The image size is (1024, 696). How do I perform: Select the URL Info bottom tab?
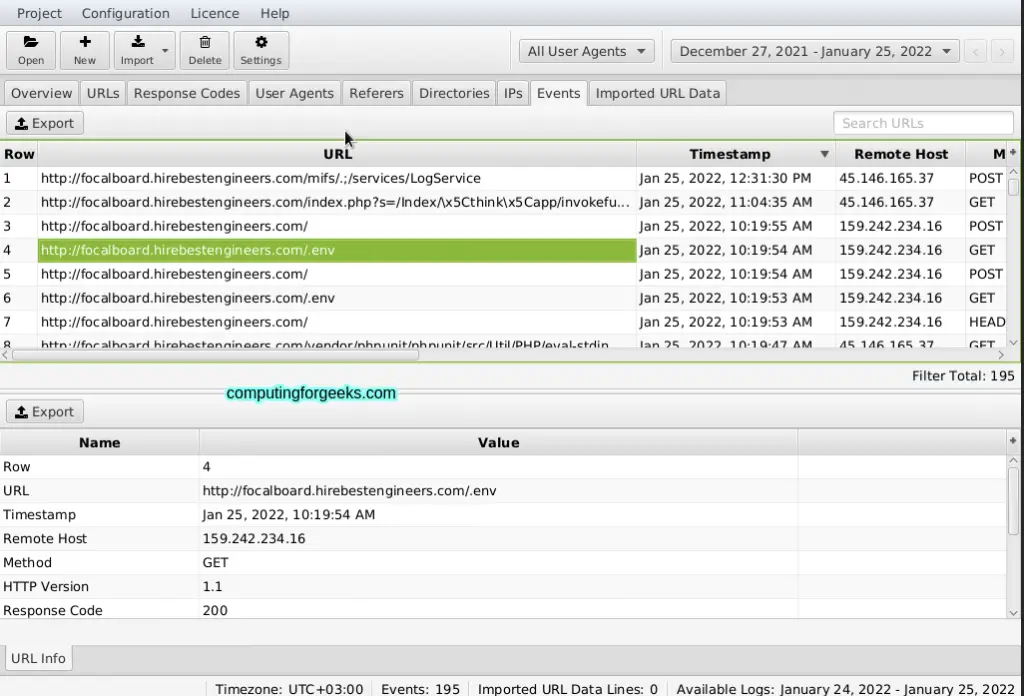coord(39,658)
